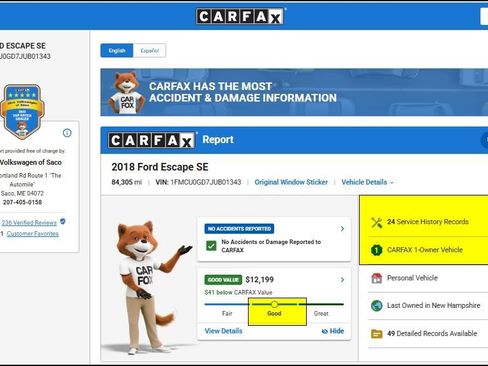
Task: Click the verified reviews shield icon
Action: pos(63,221)
